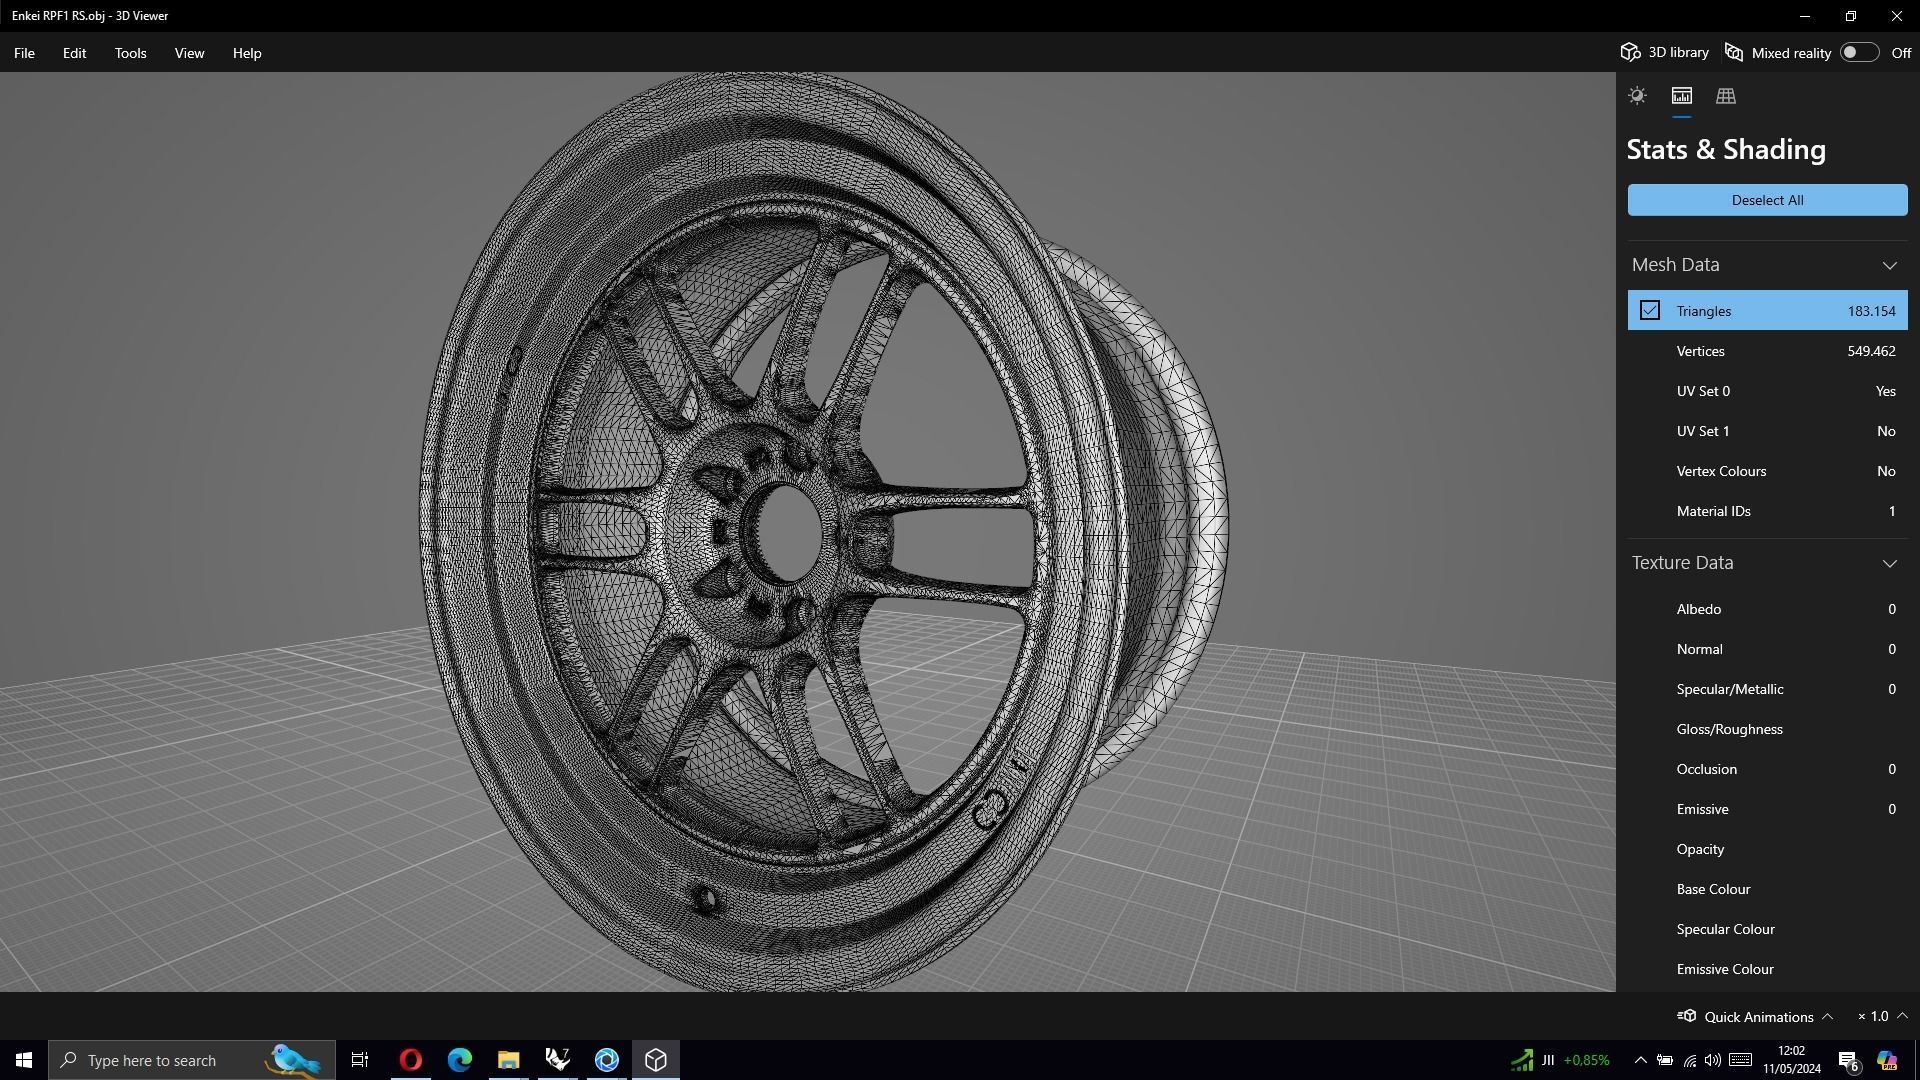Viewport: 1920px width, 1080px height.
Task: Click the battery status tray icon
Action: pyautogui.click(x=1665, y=1060)
